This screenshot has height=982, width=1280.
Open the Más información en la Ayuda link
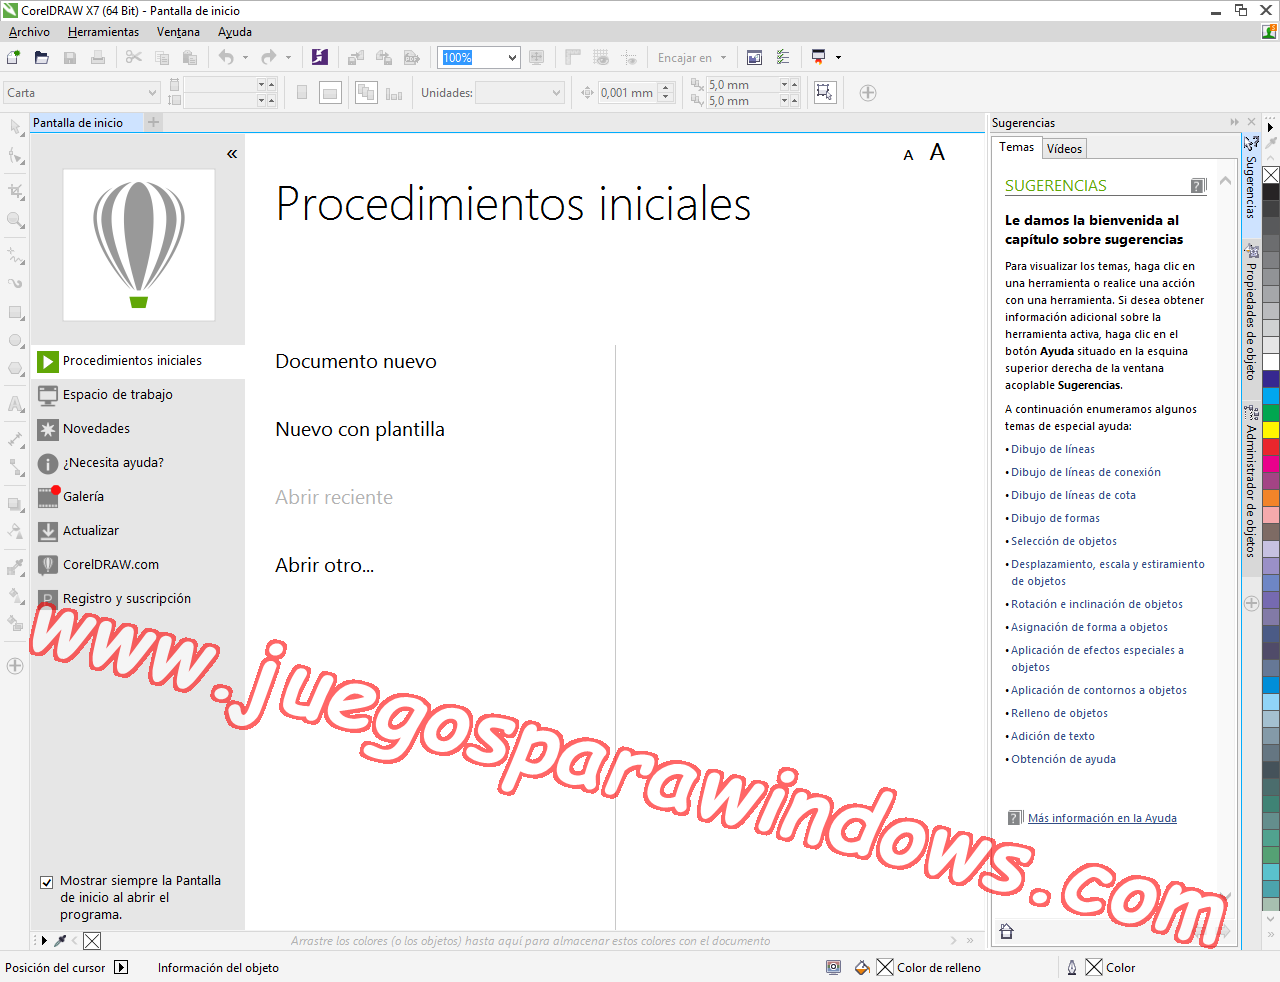pyautogui.click(x=1102, y=818)
